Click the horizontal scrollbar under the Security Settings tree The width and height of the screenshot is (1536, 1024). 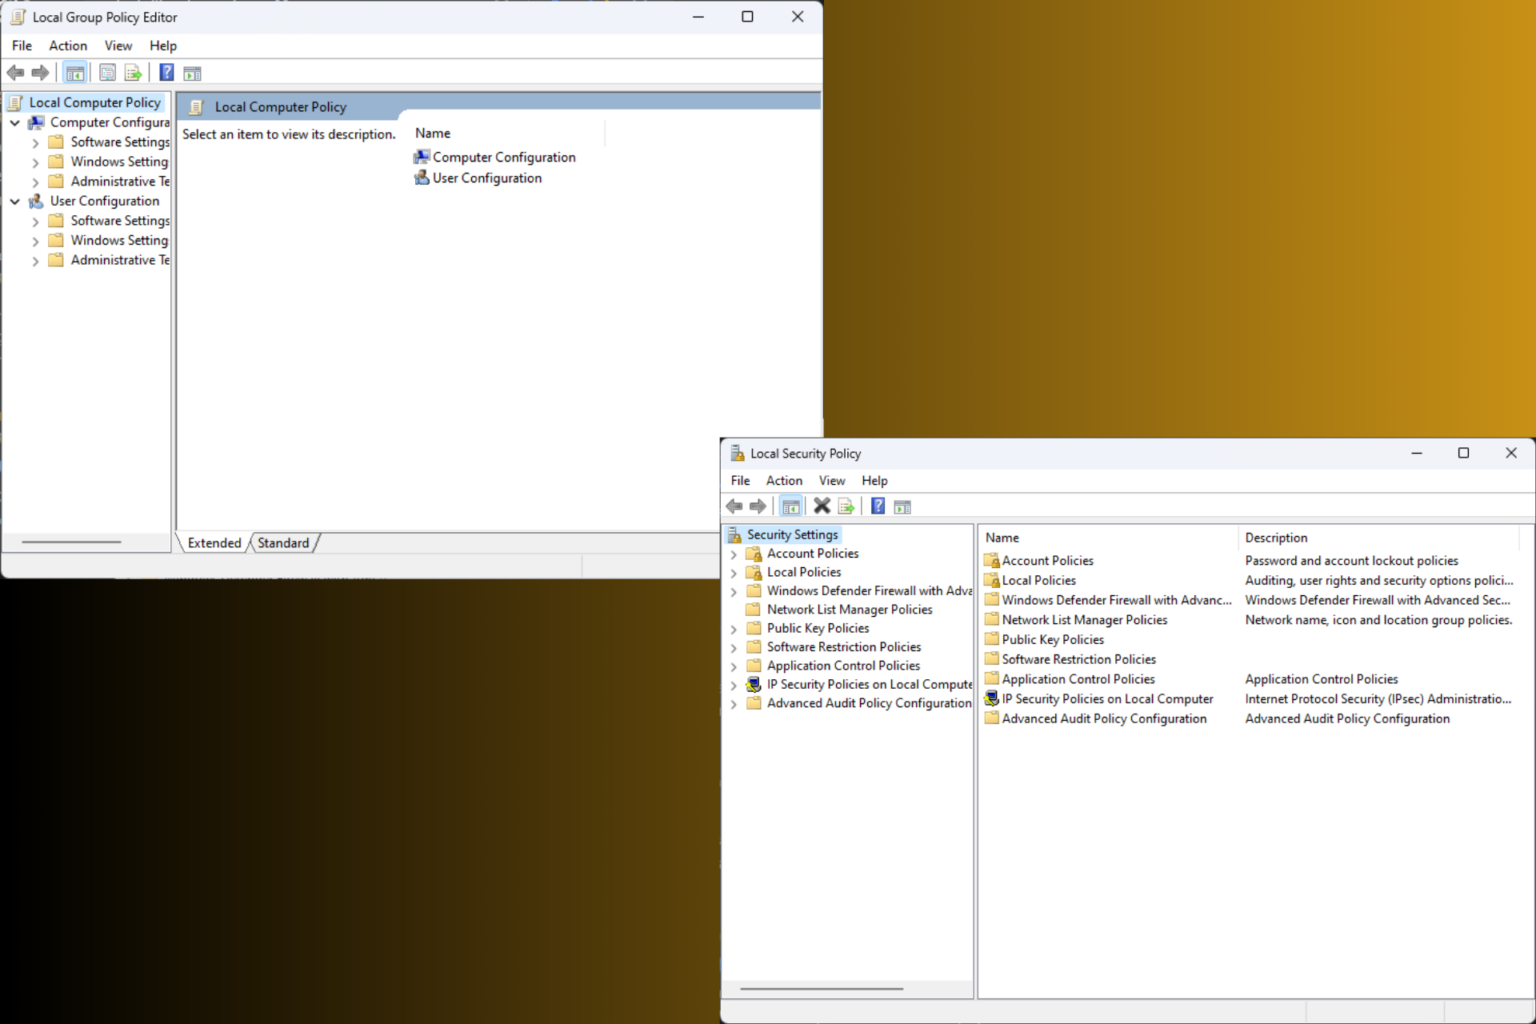point(822,989)
